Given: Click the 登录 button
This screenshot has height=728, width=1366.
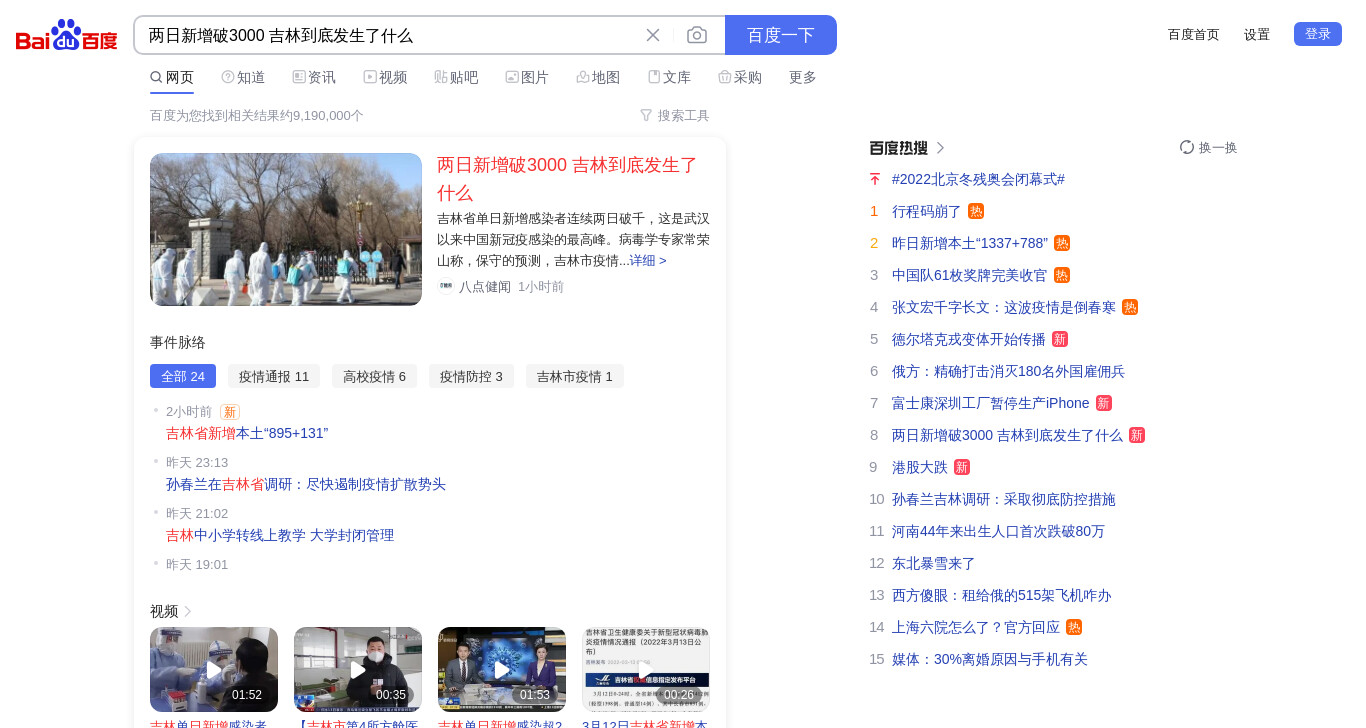Looking at the screenshot, I should [1318, 34].
